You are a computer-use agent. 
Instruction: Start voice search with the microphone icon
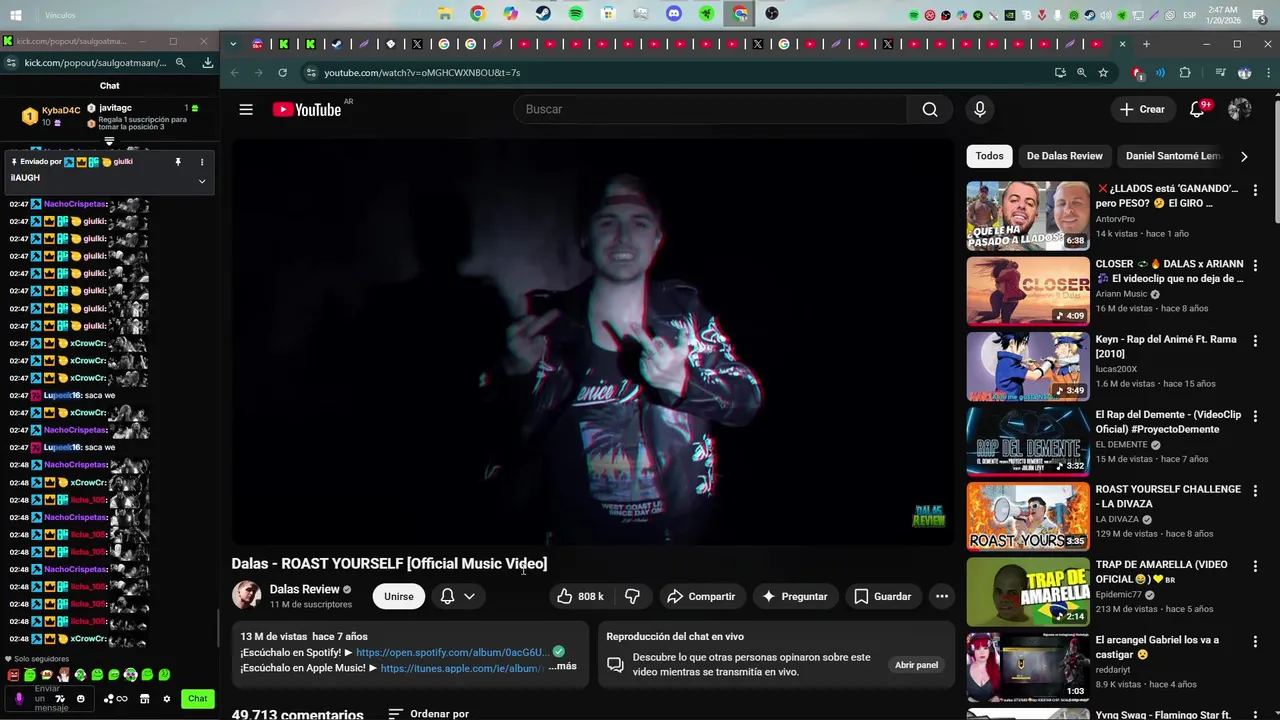coord(980,109)
